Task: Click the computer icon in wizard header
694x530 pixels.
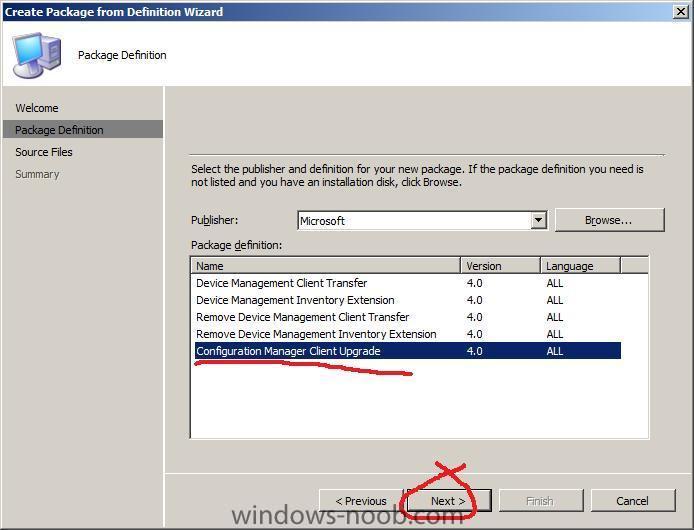Action: point(36,54)
